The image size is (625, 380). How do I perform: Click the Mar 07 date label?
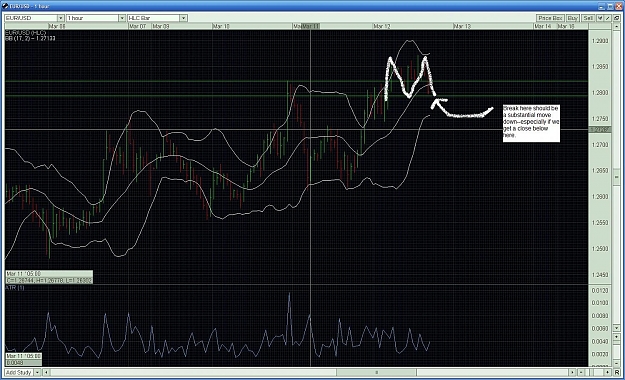[138, 26]
